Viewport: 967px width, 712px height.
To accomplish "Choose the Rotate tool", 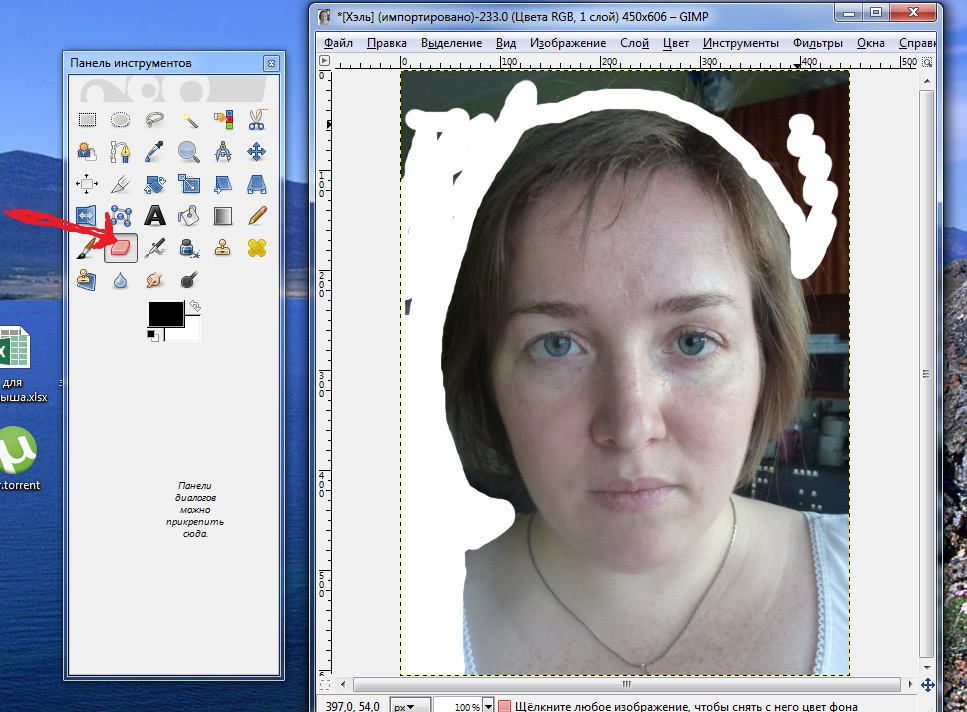I will (x=154, y=184).
